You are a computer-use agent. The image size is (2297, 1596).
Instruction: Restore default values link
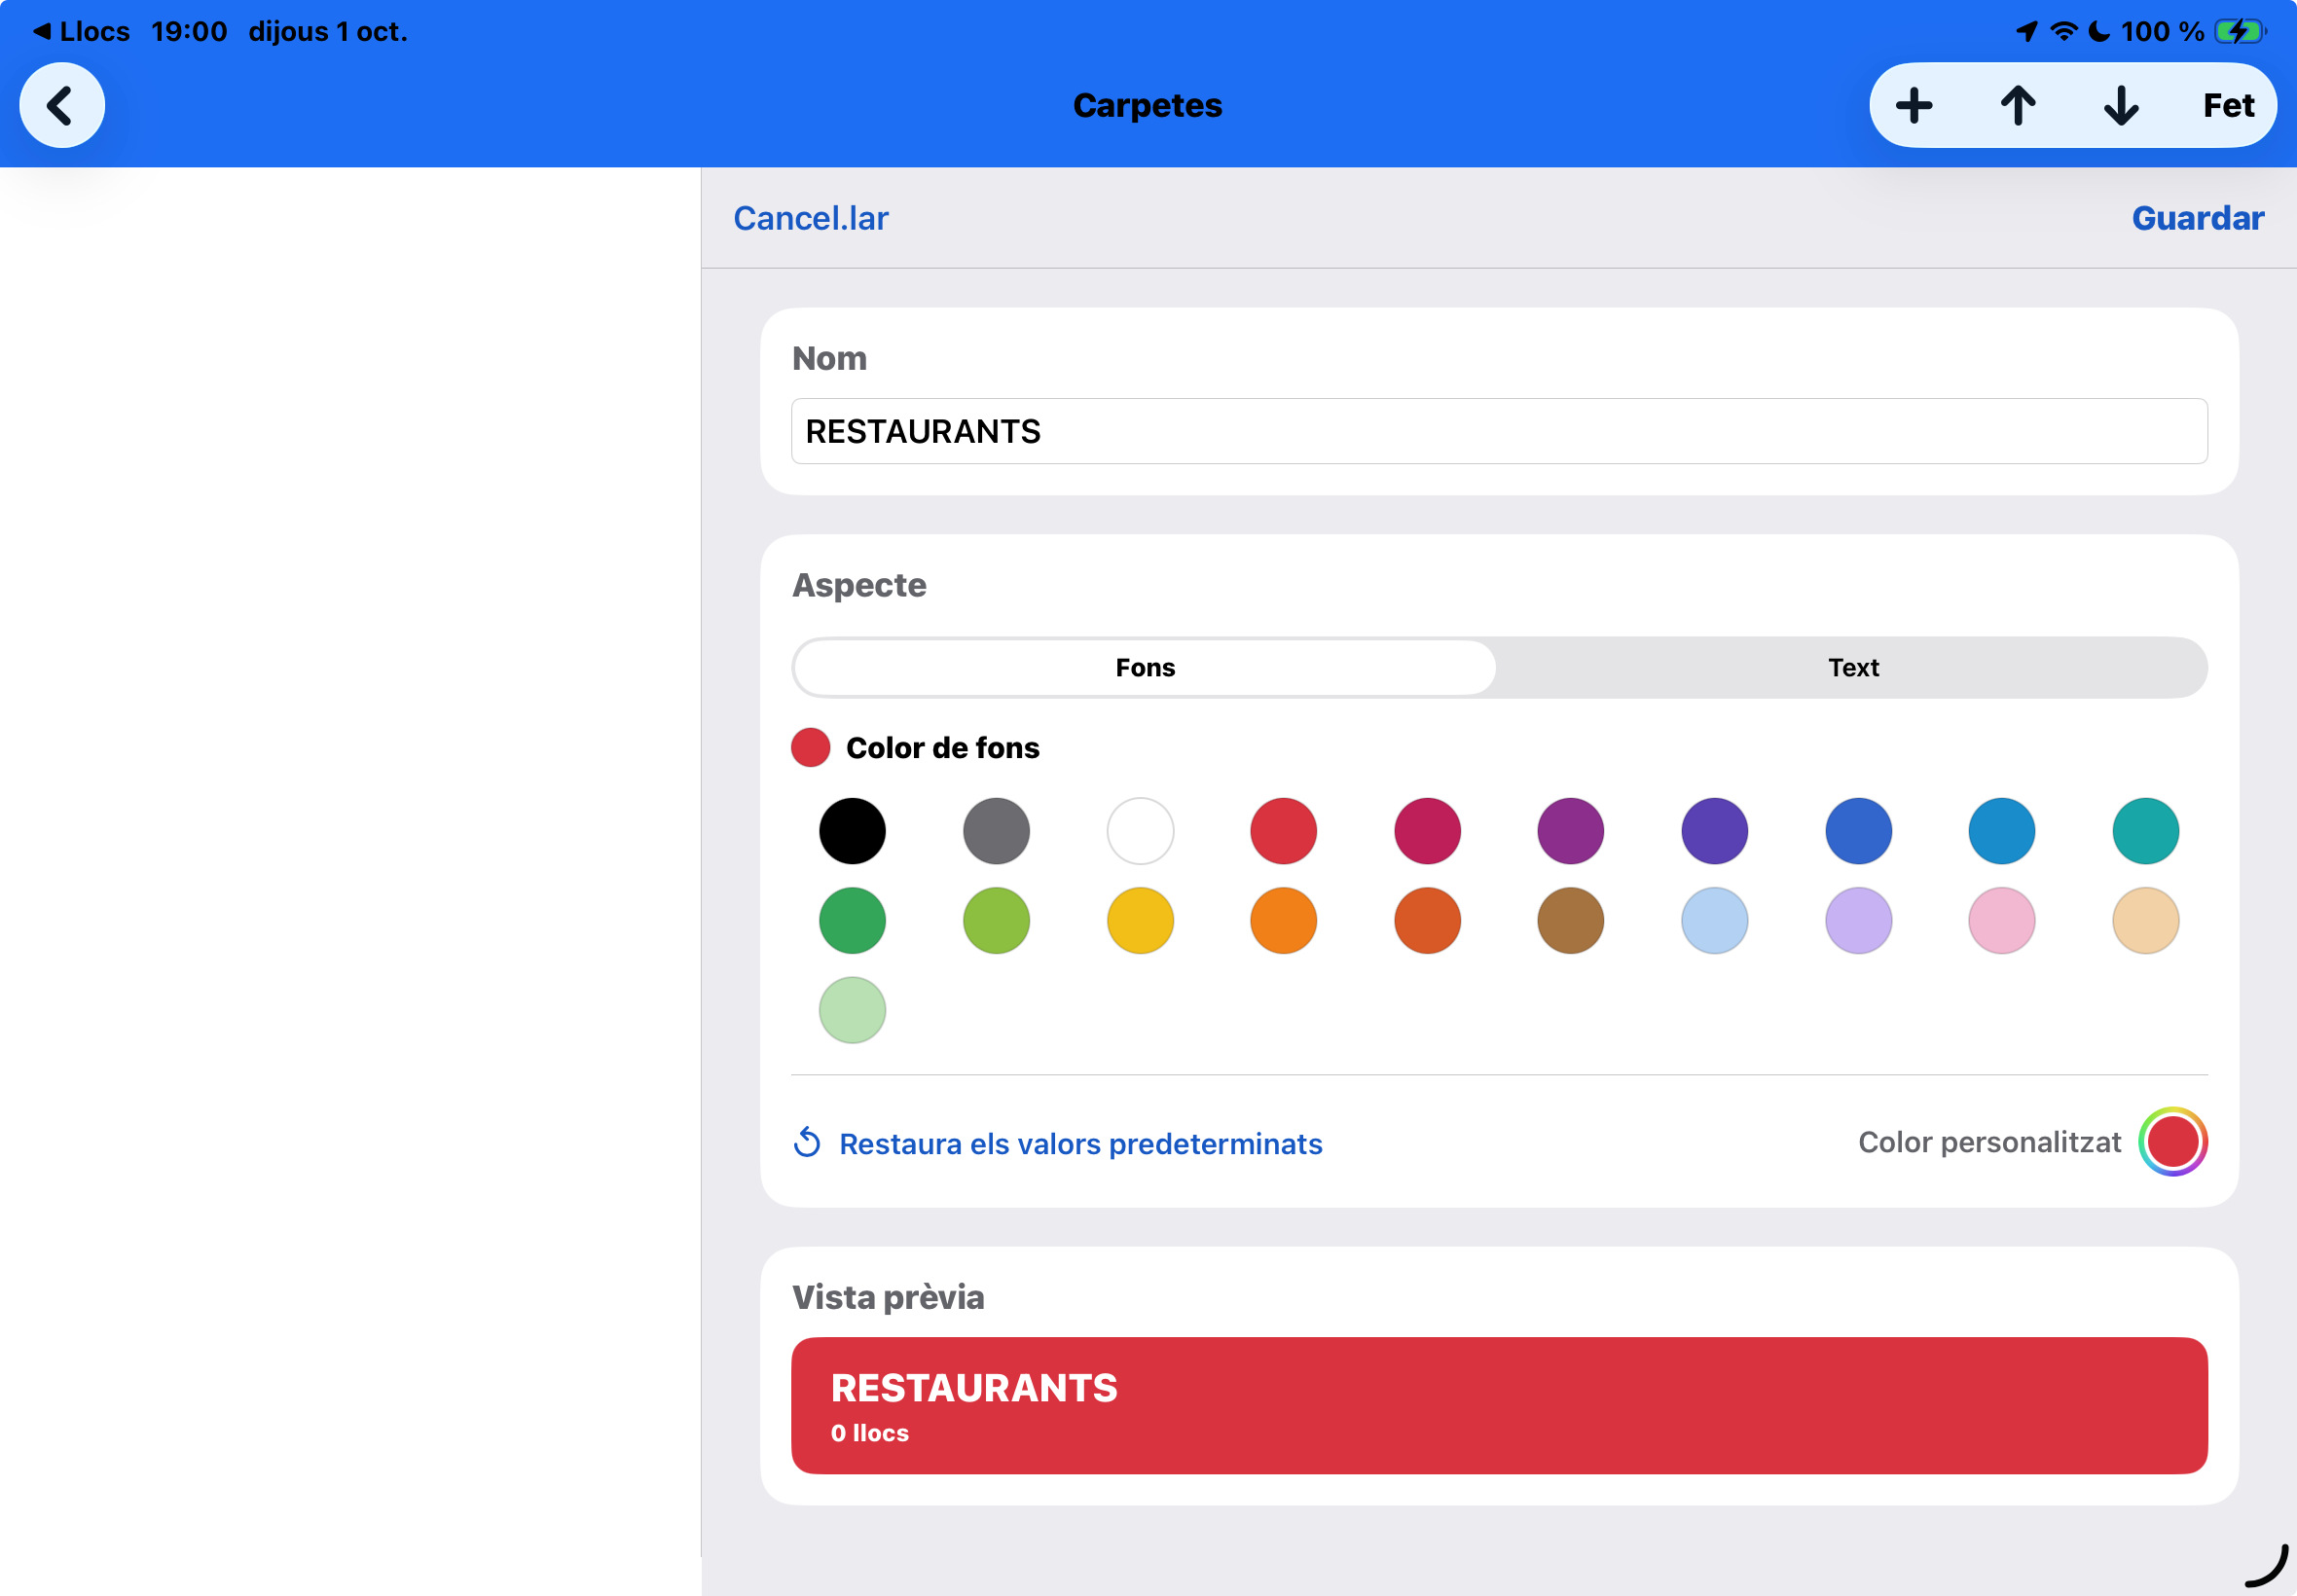[1058, 1143]
